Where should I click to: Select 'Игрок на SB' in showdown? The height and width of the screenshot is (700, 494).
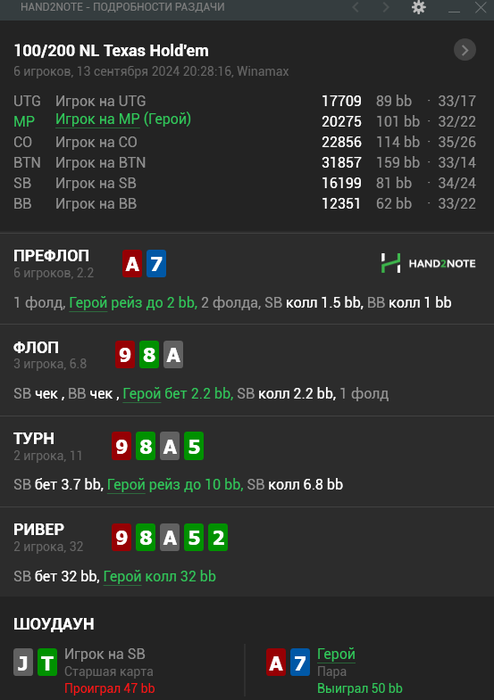click(105, 654)
